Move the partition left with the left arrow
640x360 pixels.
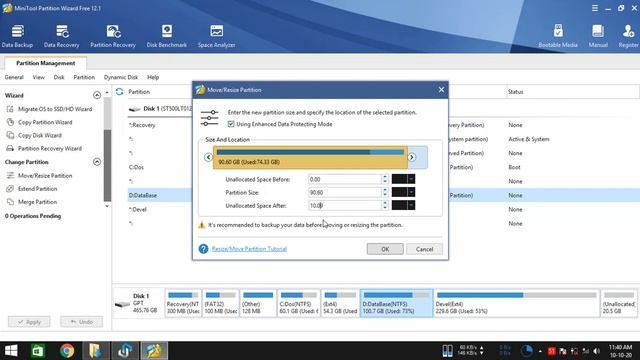208,157
